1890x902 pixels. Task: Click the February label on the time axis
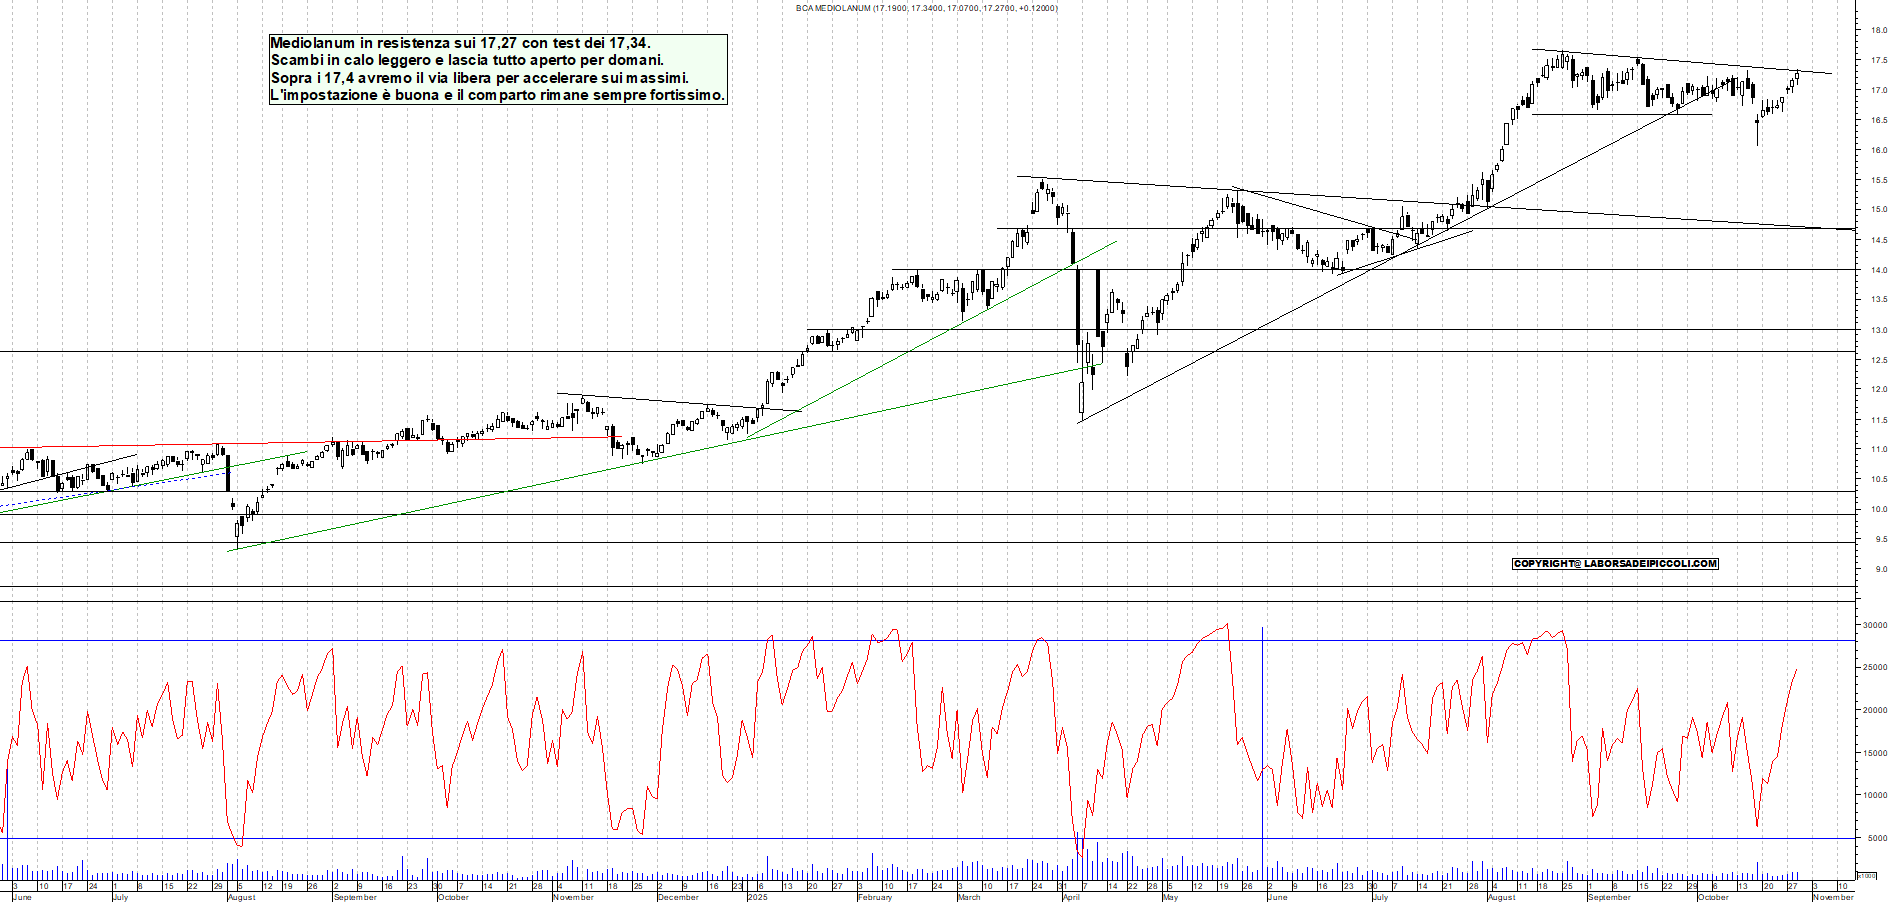point(875,897)
